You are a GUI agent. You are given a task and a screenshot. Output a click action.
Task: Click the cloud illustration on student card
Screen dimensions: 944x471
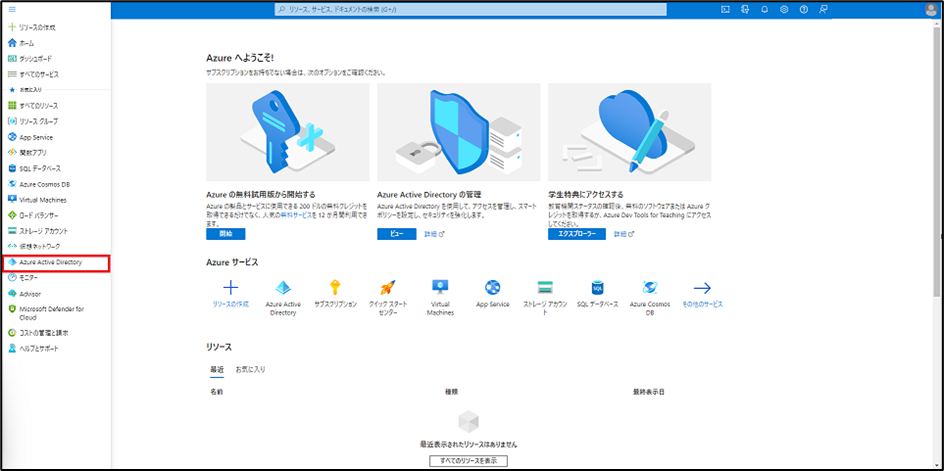[630, 132]
